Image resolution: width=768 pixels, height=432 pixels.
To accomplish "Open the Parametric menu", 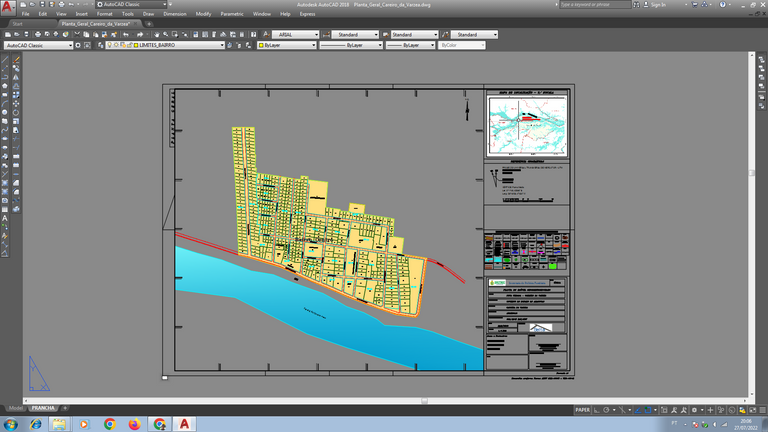I will tap(231, 14).
